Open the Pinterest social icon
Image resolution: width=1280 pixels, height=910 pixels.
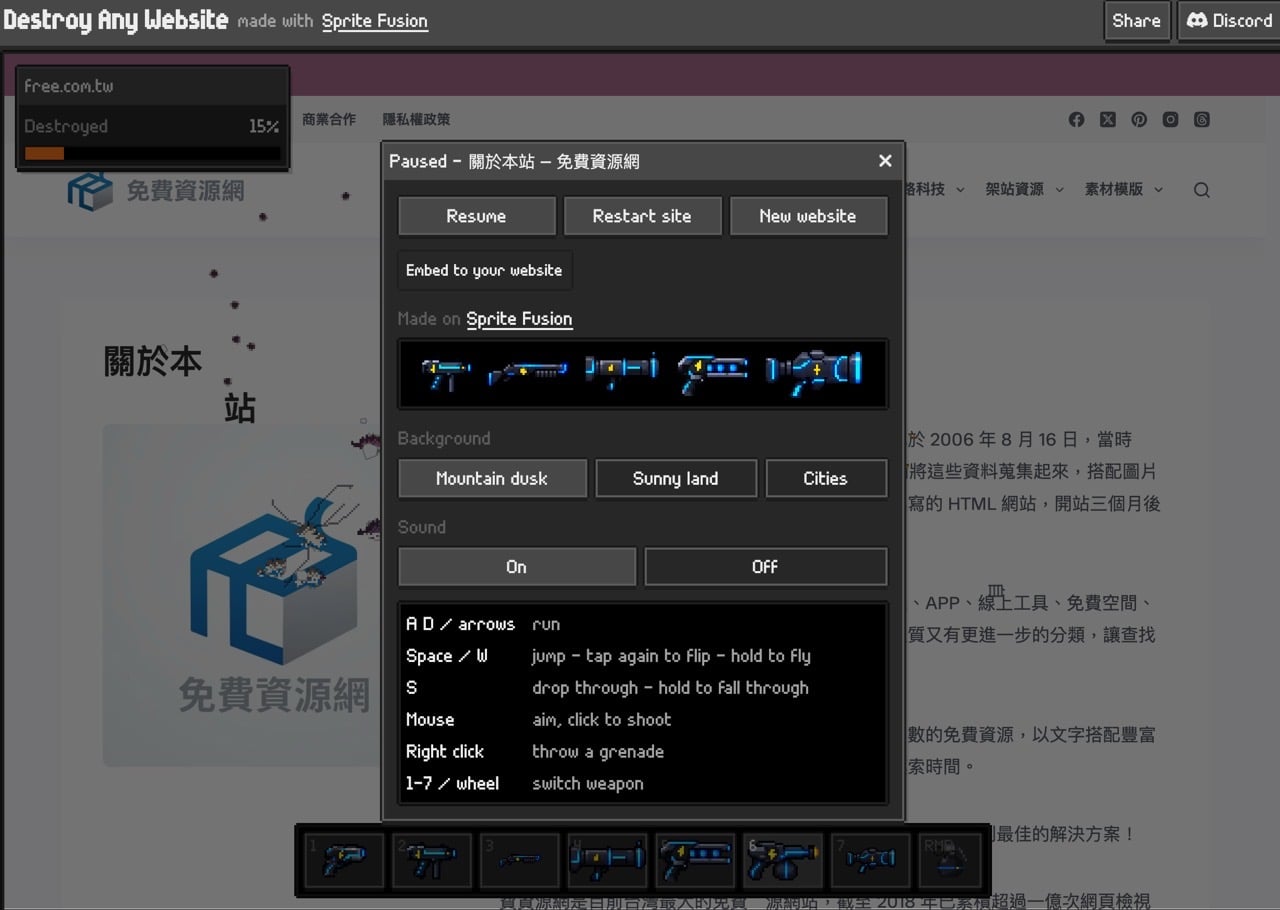(1139, 119)
